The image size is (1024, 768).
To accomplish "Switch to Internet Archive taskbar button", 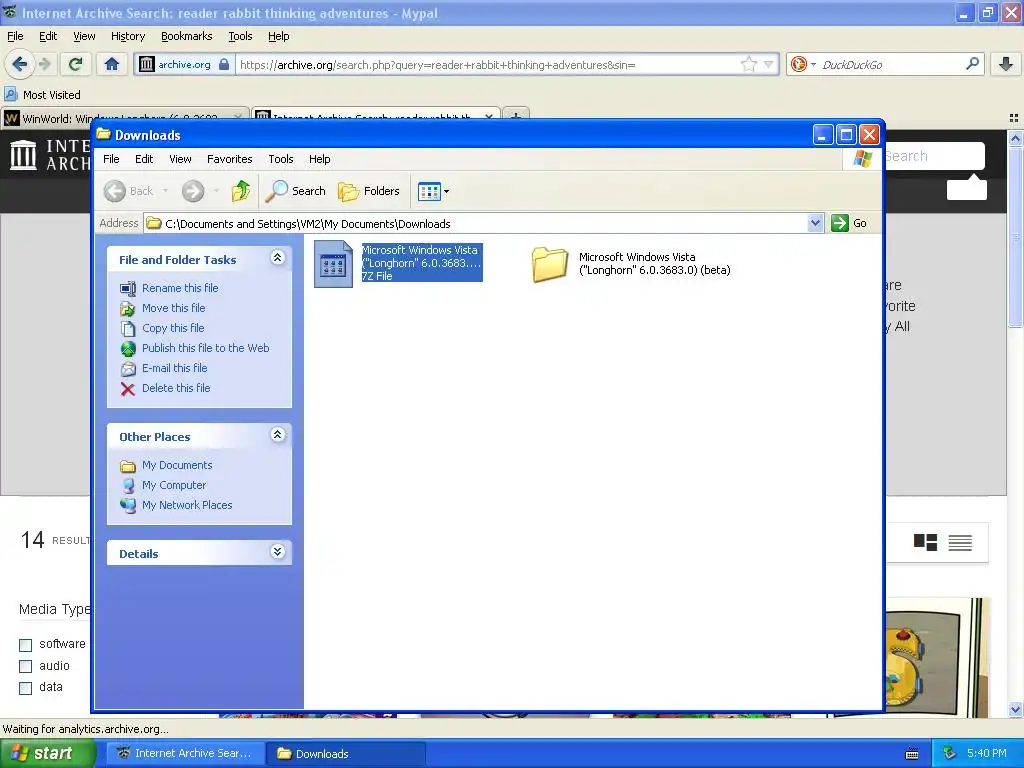I will [186, 753].
